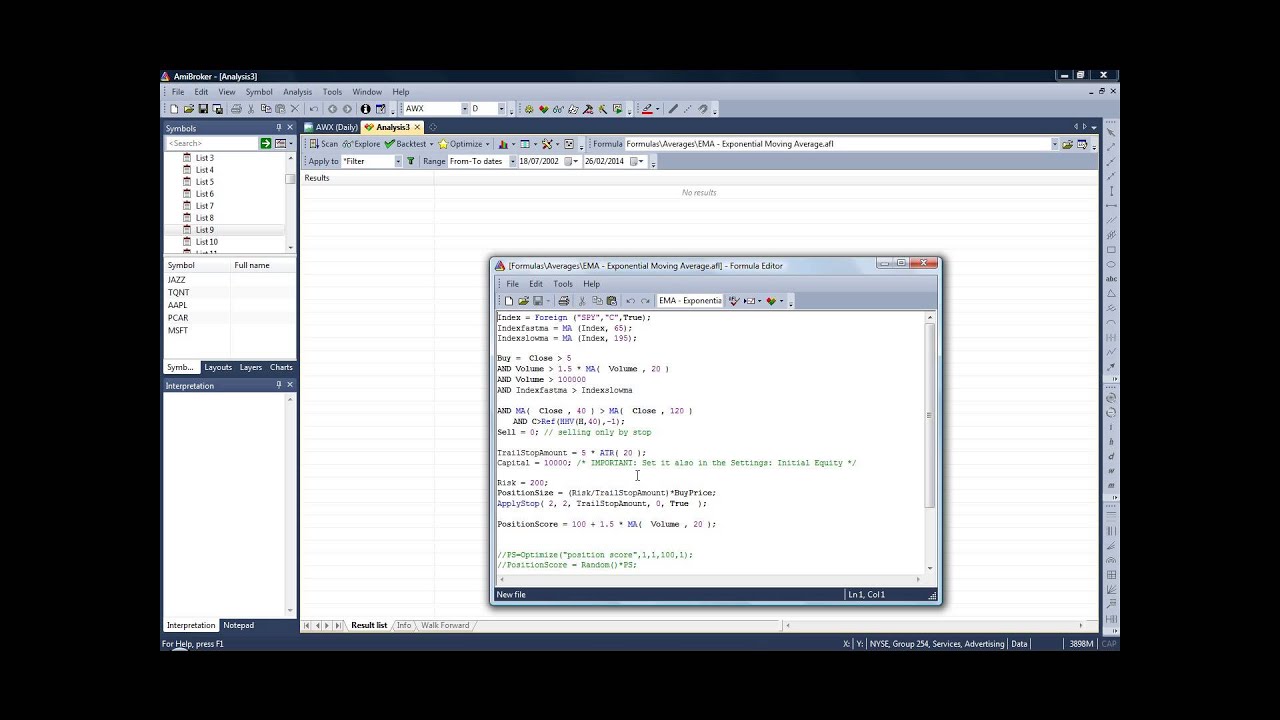Switch to the Layouts tab
The image size is (1280, 720).
218,367
